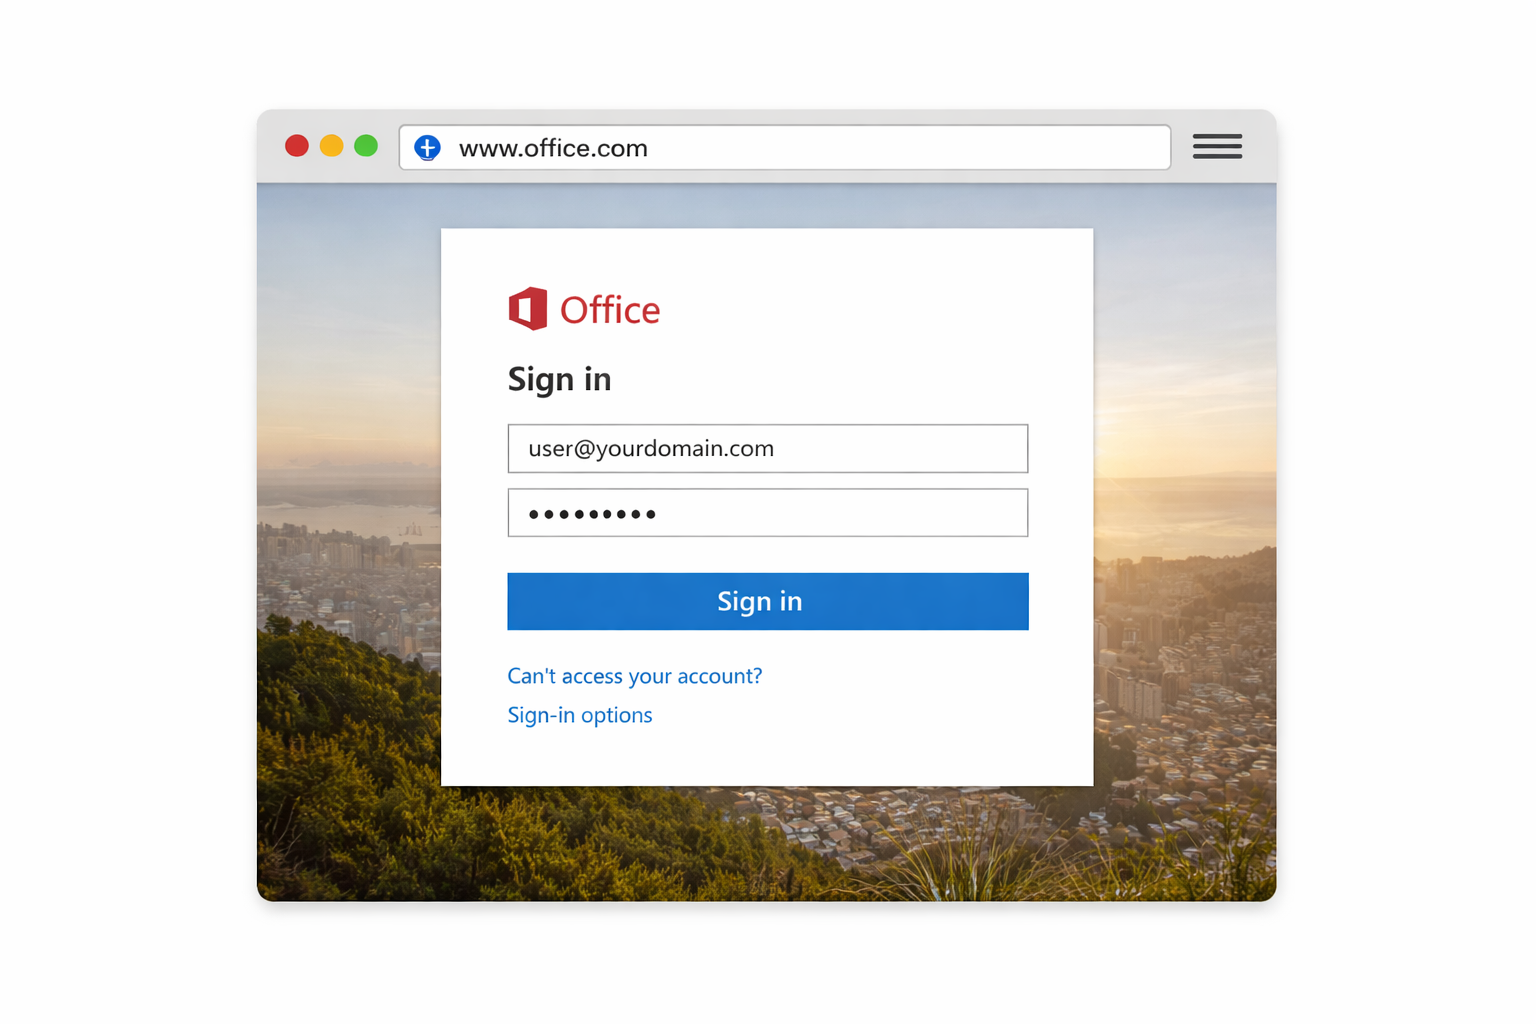
Task: Focus the password field with dots
Action: (768, 513)
